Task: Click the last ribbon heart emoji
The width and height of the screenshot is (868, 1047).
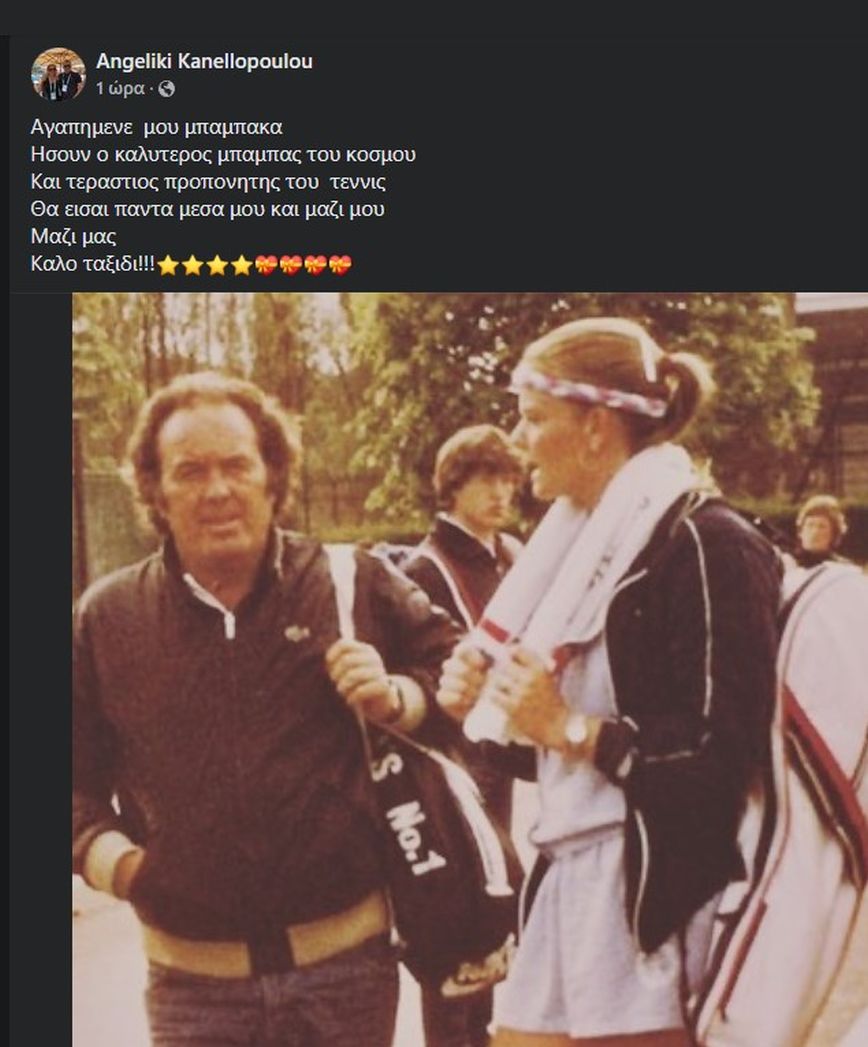Action: click(340, 265)
